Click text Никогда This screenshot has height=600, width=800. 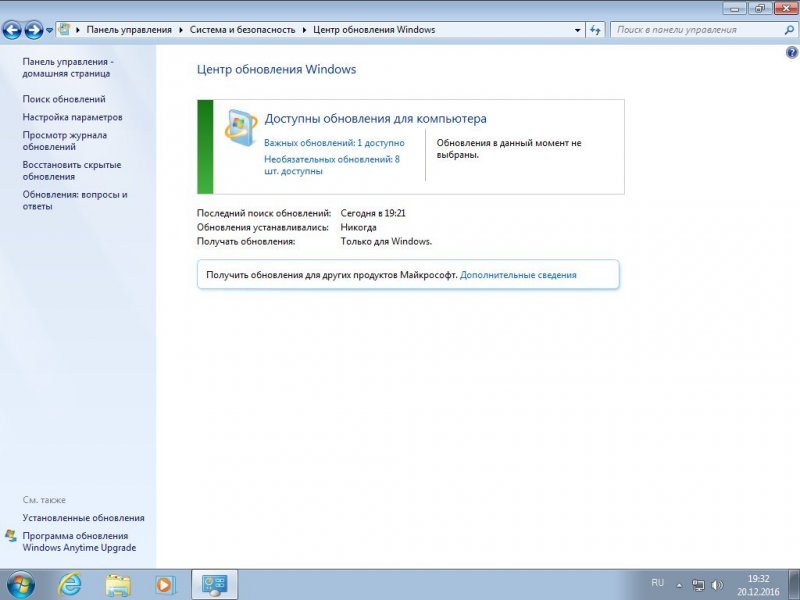pyautogui.click(x=358, y=228)
